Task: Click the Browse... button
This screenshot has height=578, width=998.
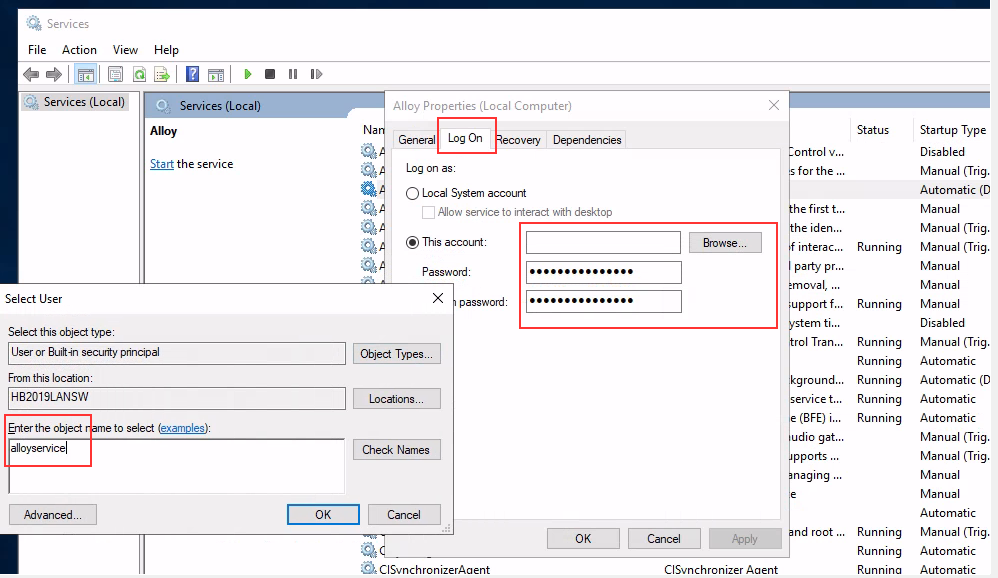Action: (x=725, y=243)
